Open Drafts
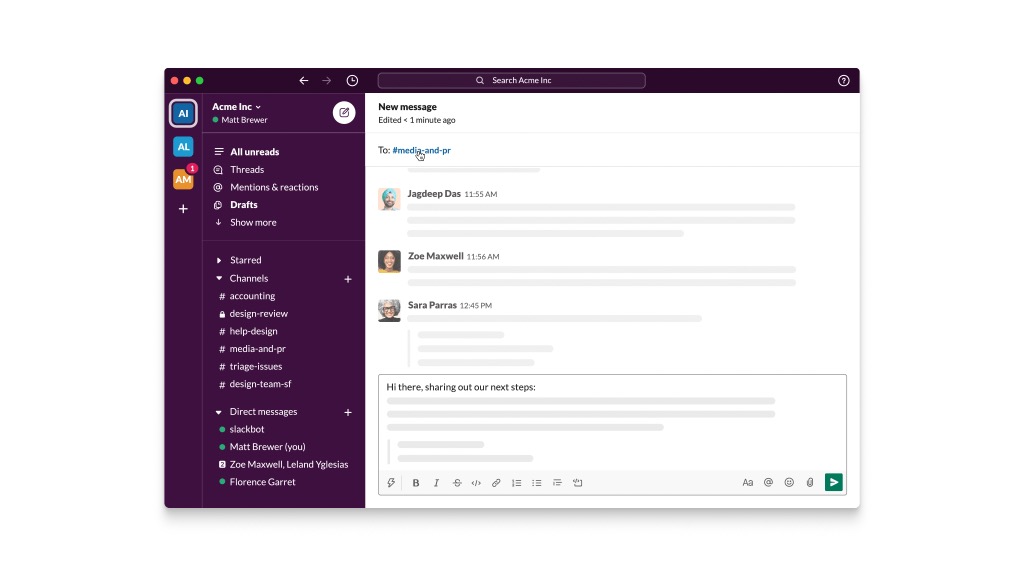Viewport: 1024px width, 576px height. click(x=244, y=204)
